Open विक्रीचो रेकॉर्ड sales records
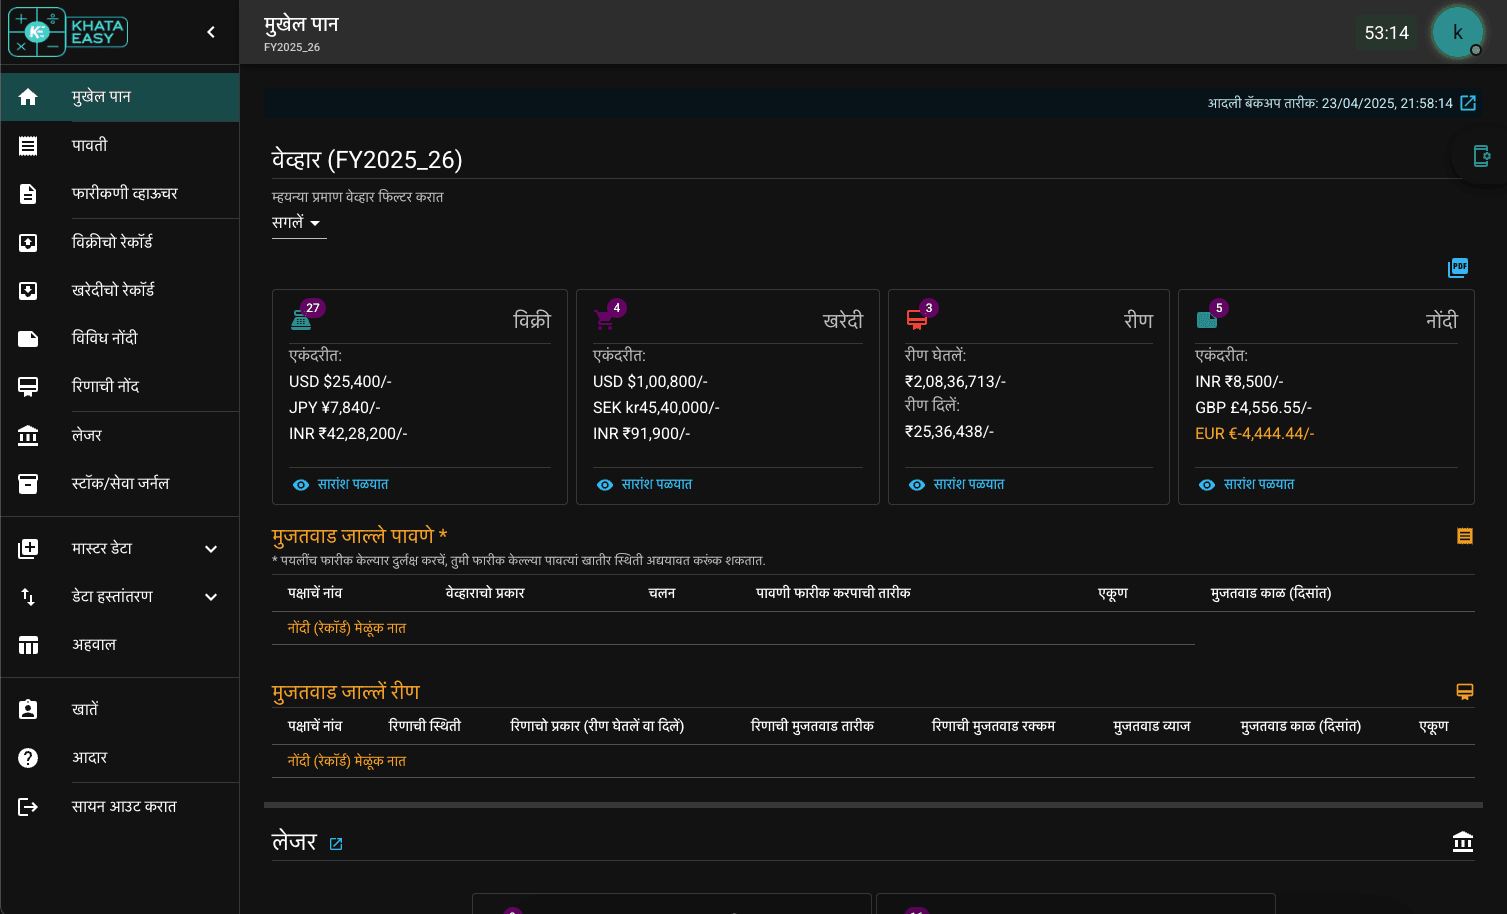The height and width of the screenshot is (914, 1507). (x=120, y=242)
